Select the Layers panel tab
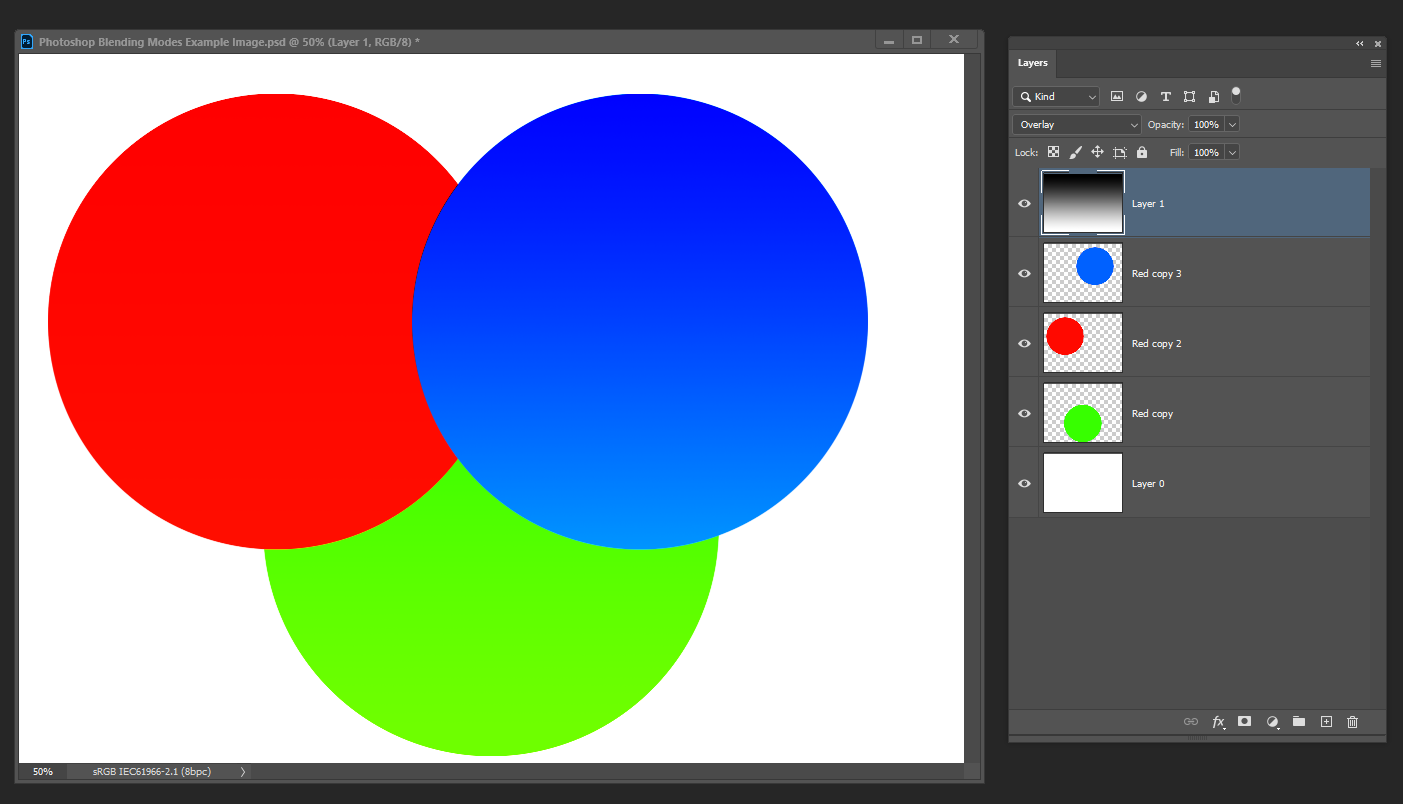Screen dimensions: 1403x804 pos(1033,63)
